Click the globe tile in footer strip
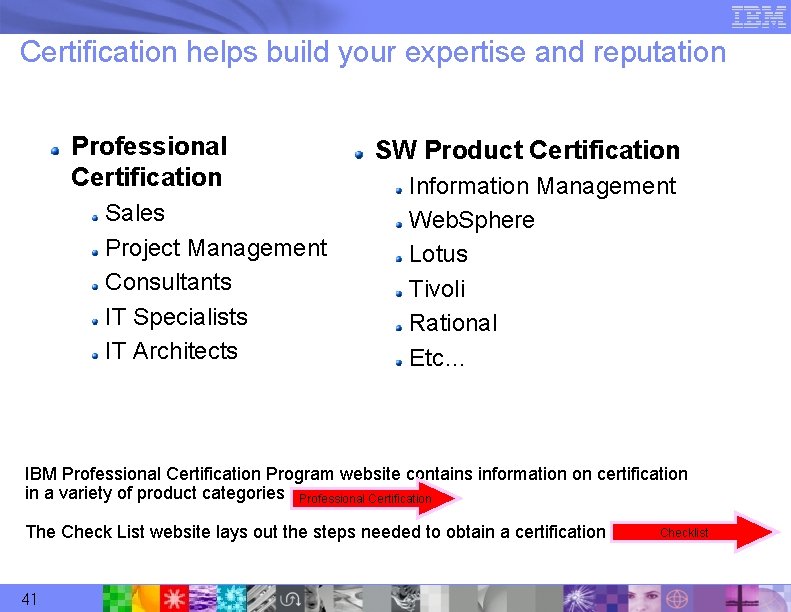This screenshot has height=612, width=791. 677,599
